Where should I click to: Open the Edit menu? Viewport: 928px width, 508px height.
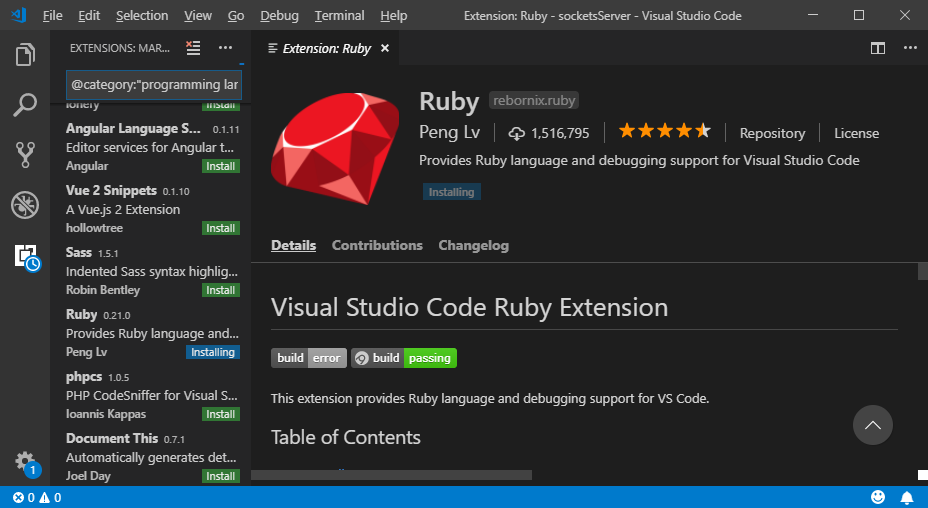pyautogui.click(x=89, y=15)
